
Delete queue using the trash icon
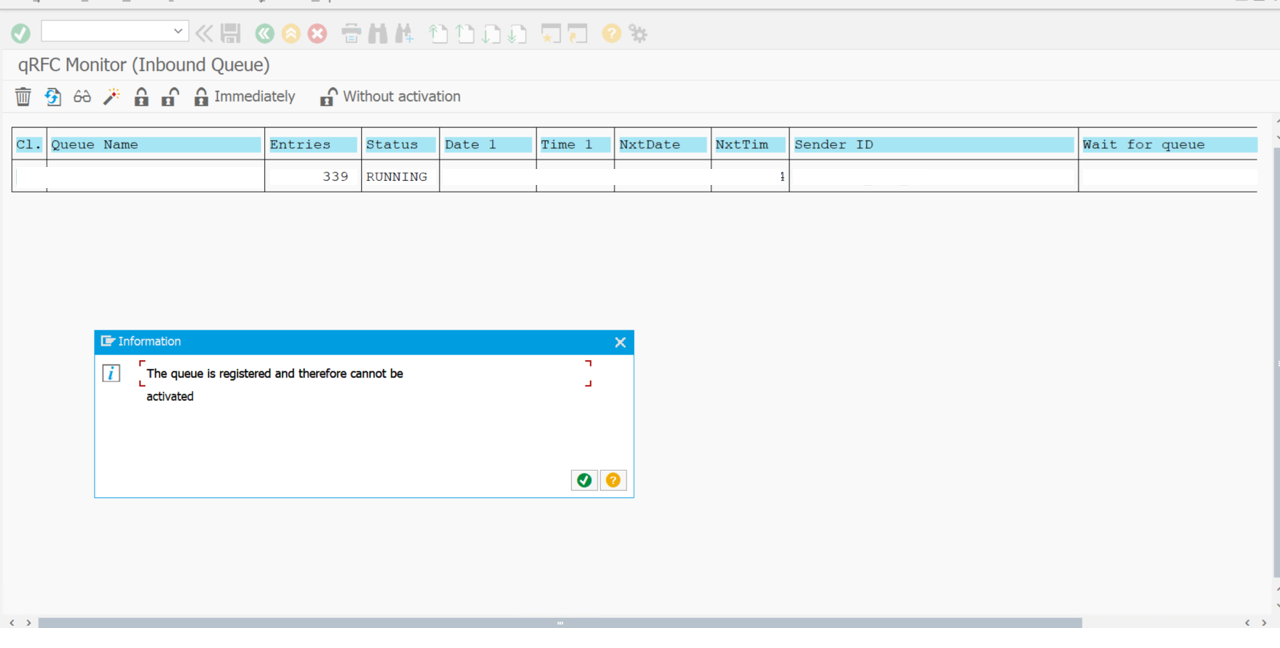pyautogui.click(x=23, y=96)
